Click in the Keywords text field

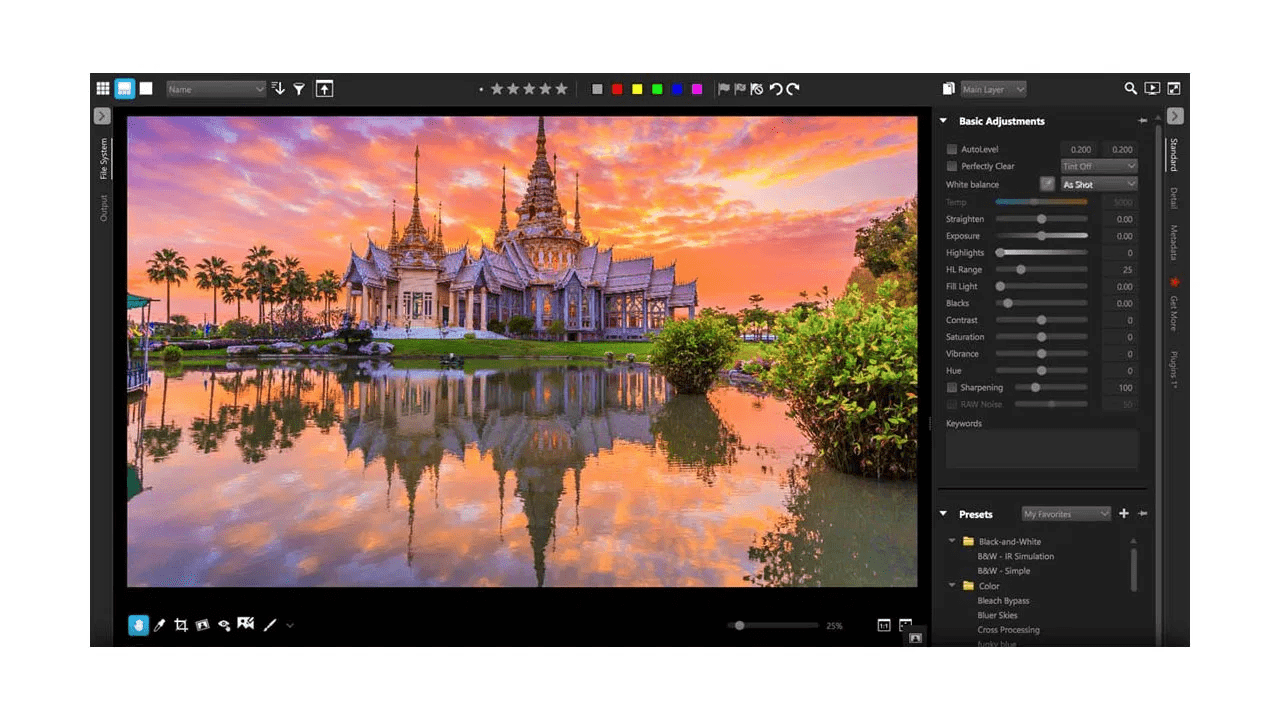click(1041, 450)
